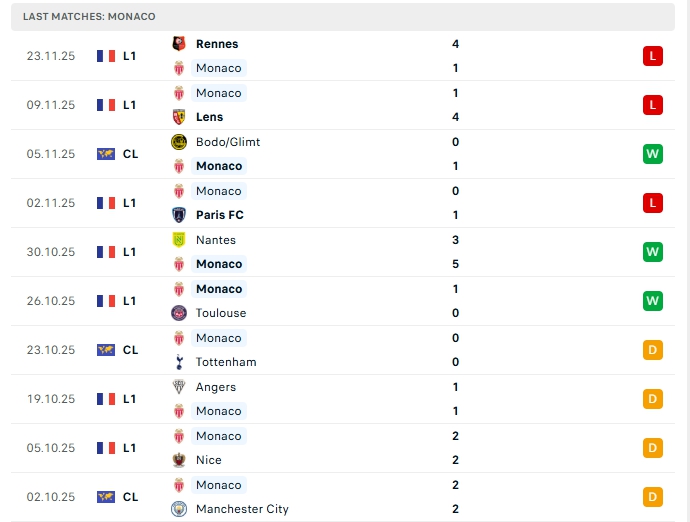The height and width of the screenshot is (522, 690).
Task: Click the Lens club crest icon
Action: point(179,117)
